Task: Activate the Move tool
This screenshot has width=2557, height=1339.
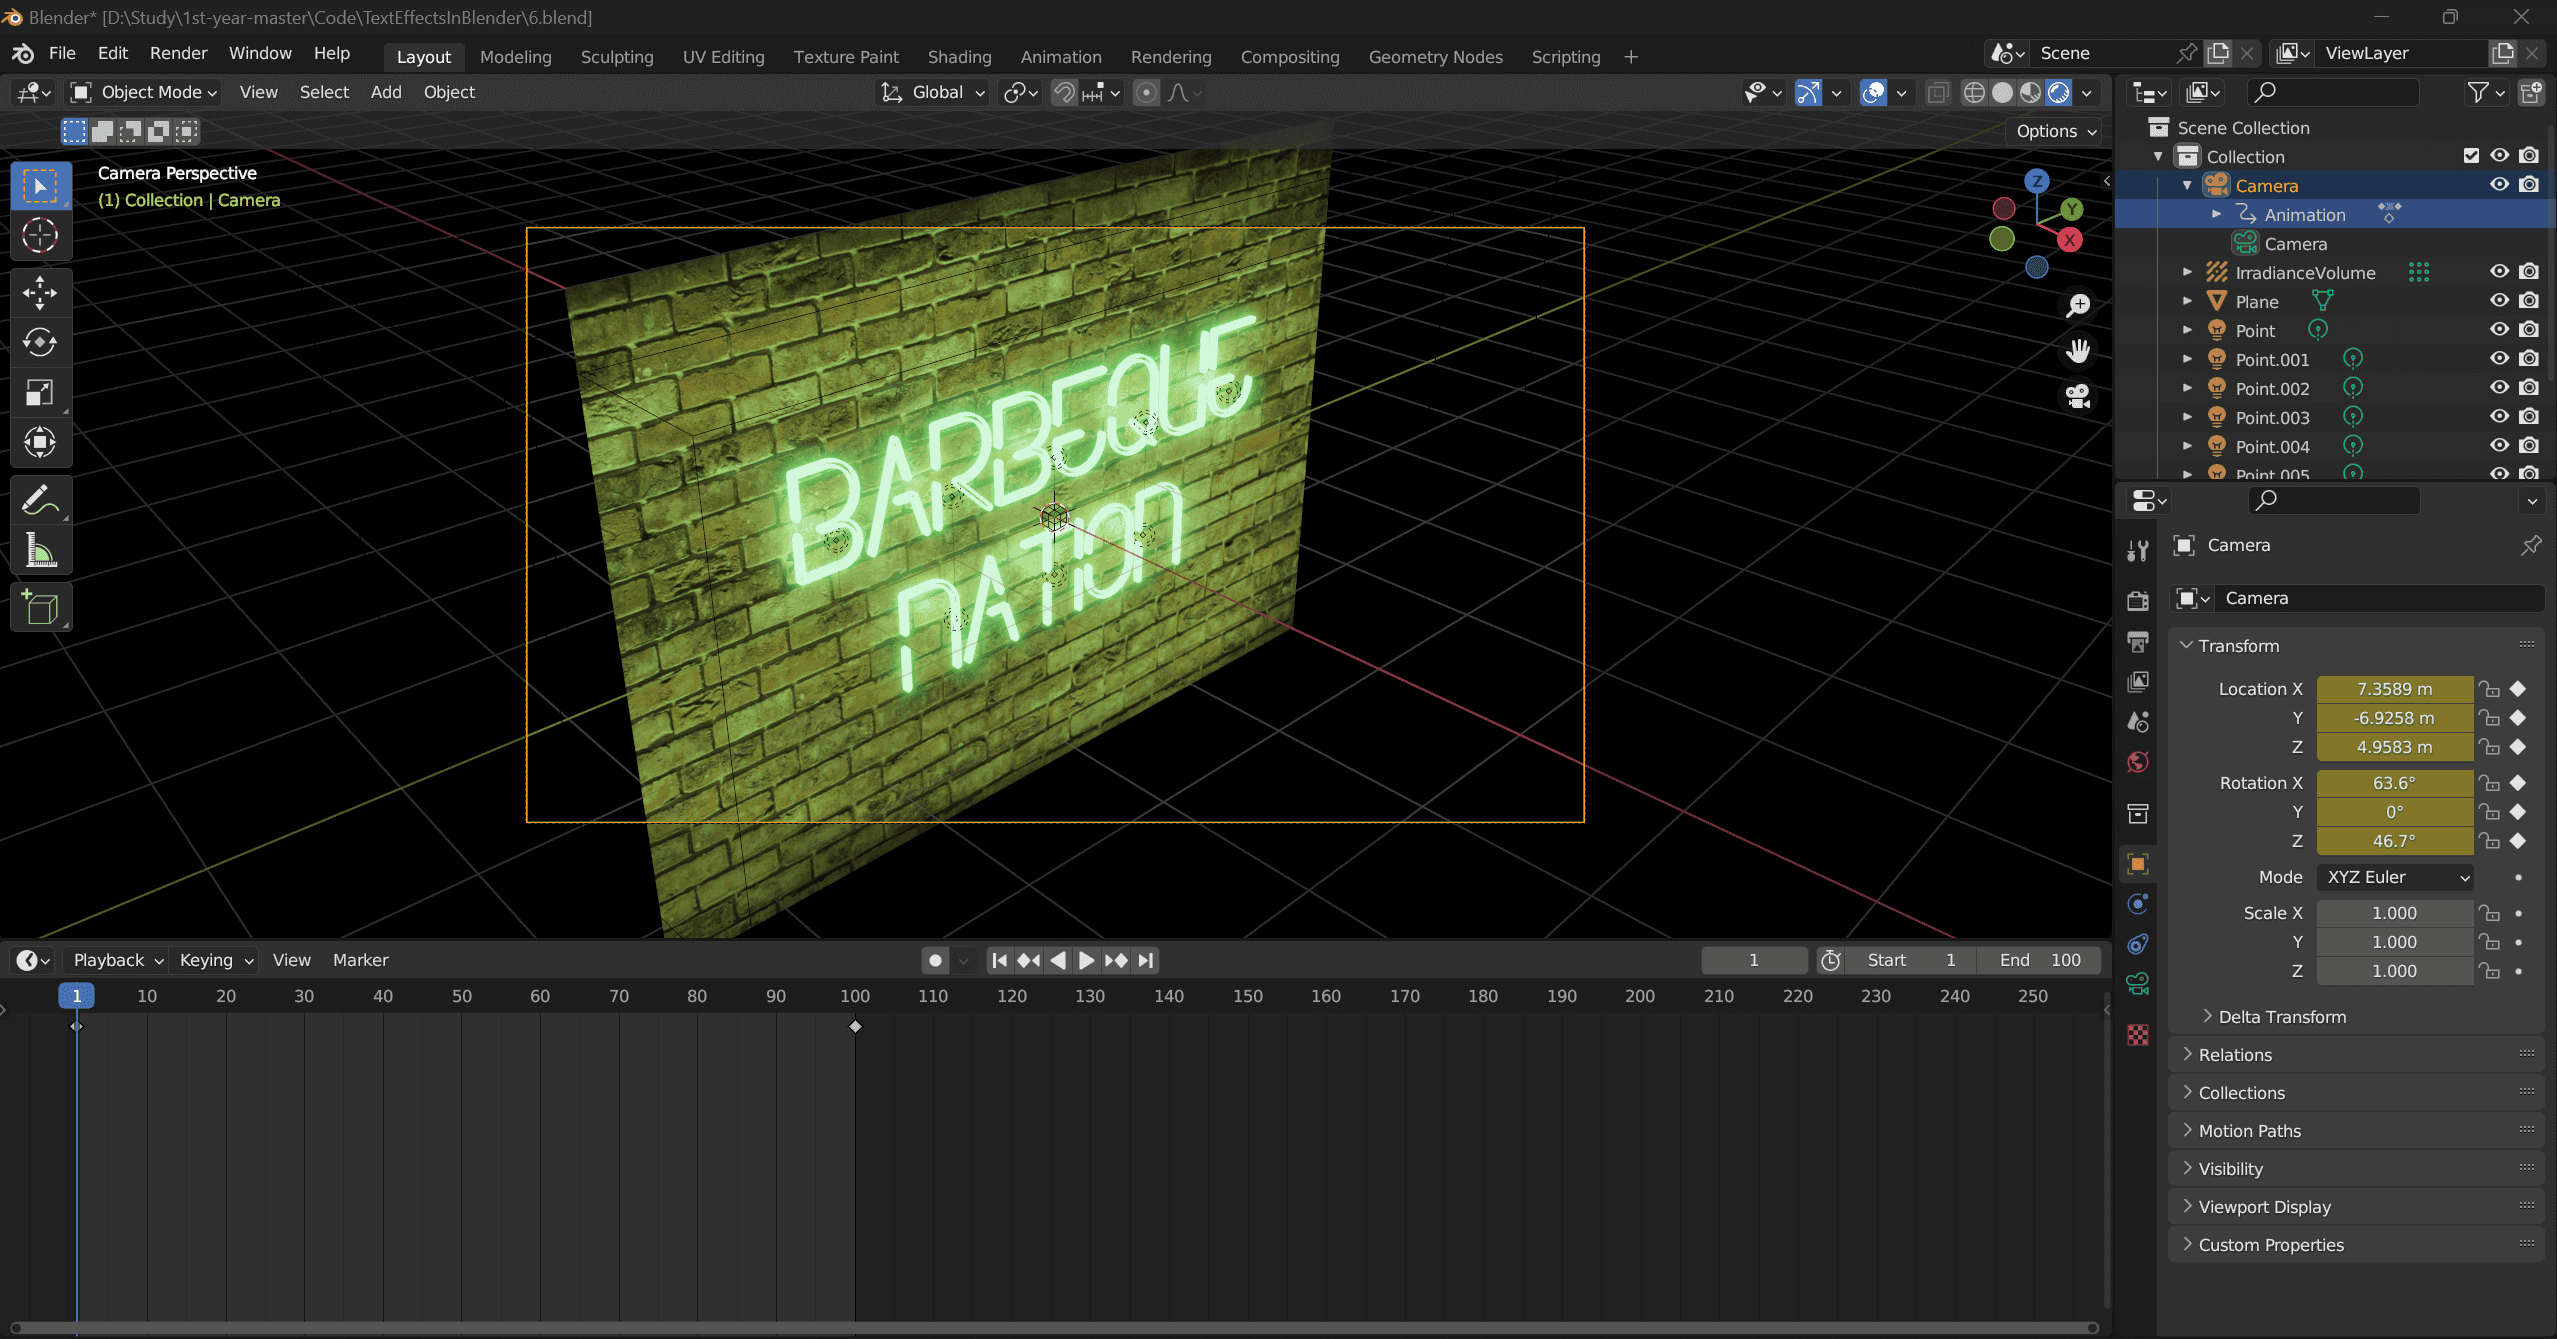Action: pos(40,293)
